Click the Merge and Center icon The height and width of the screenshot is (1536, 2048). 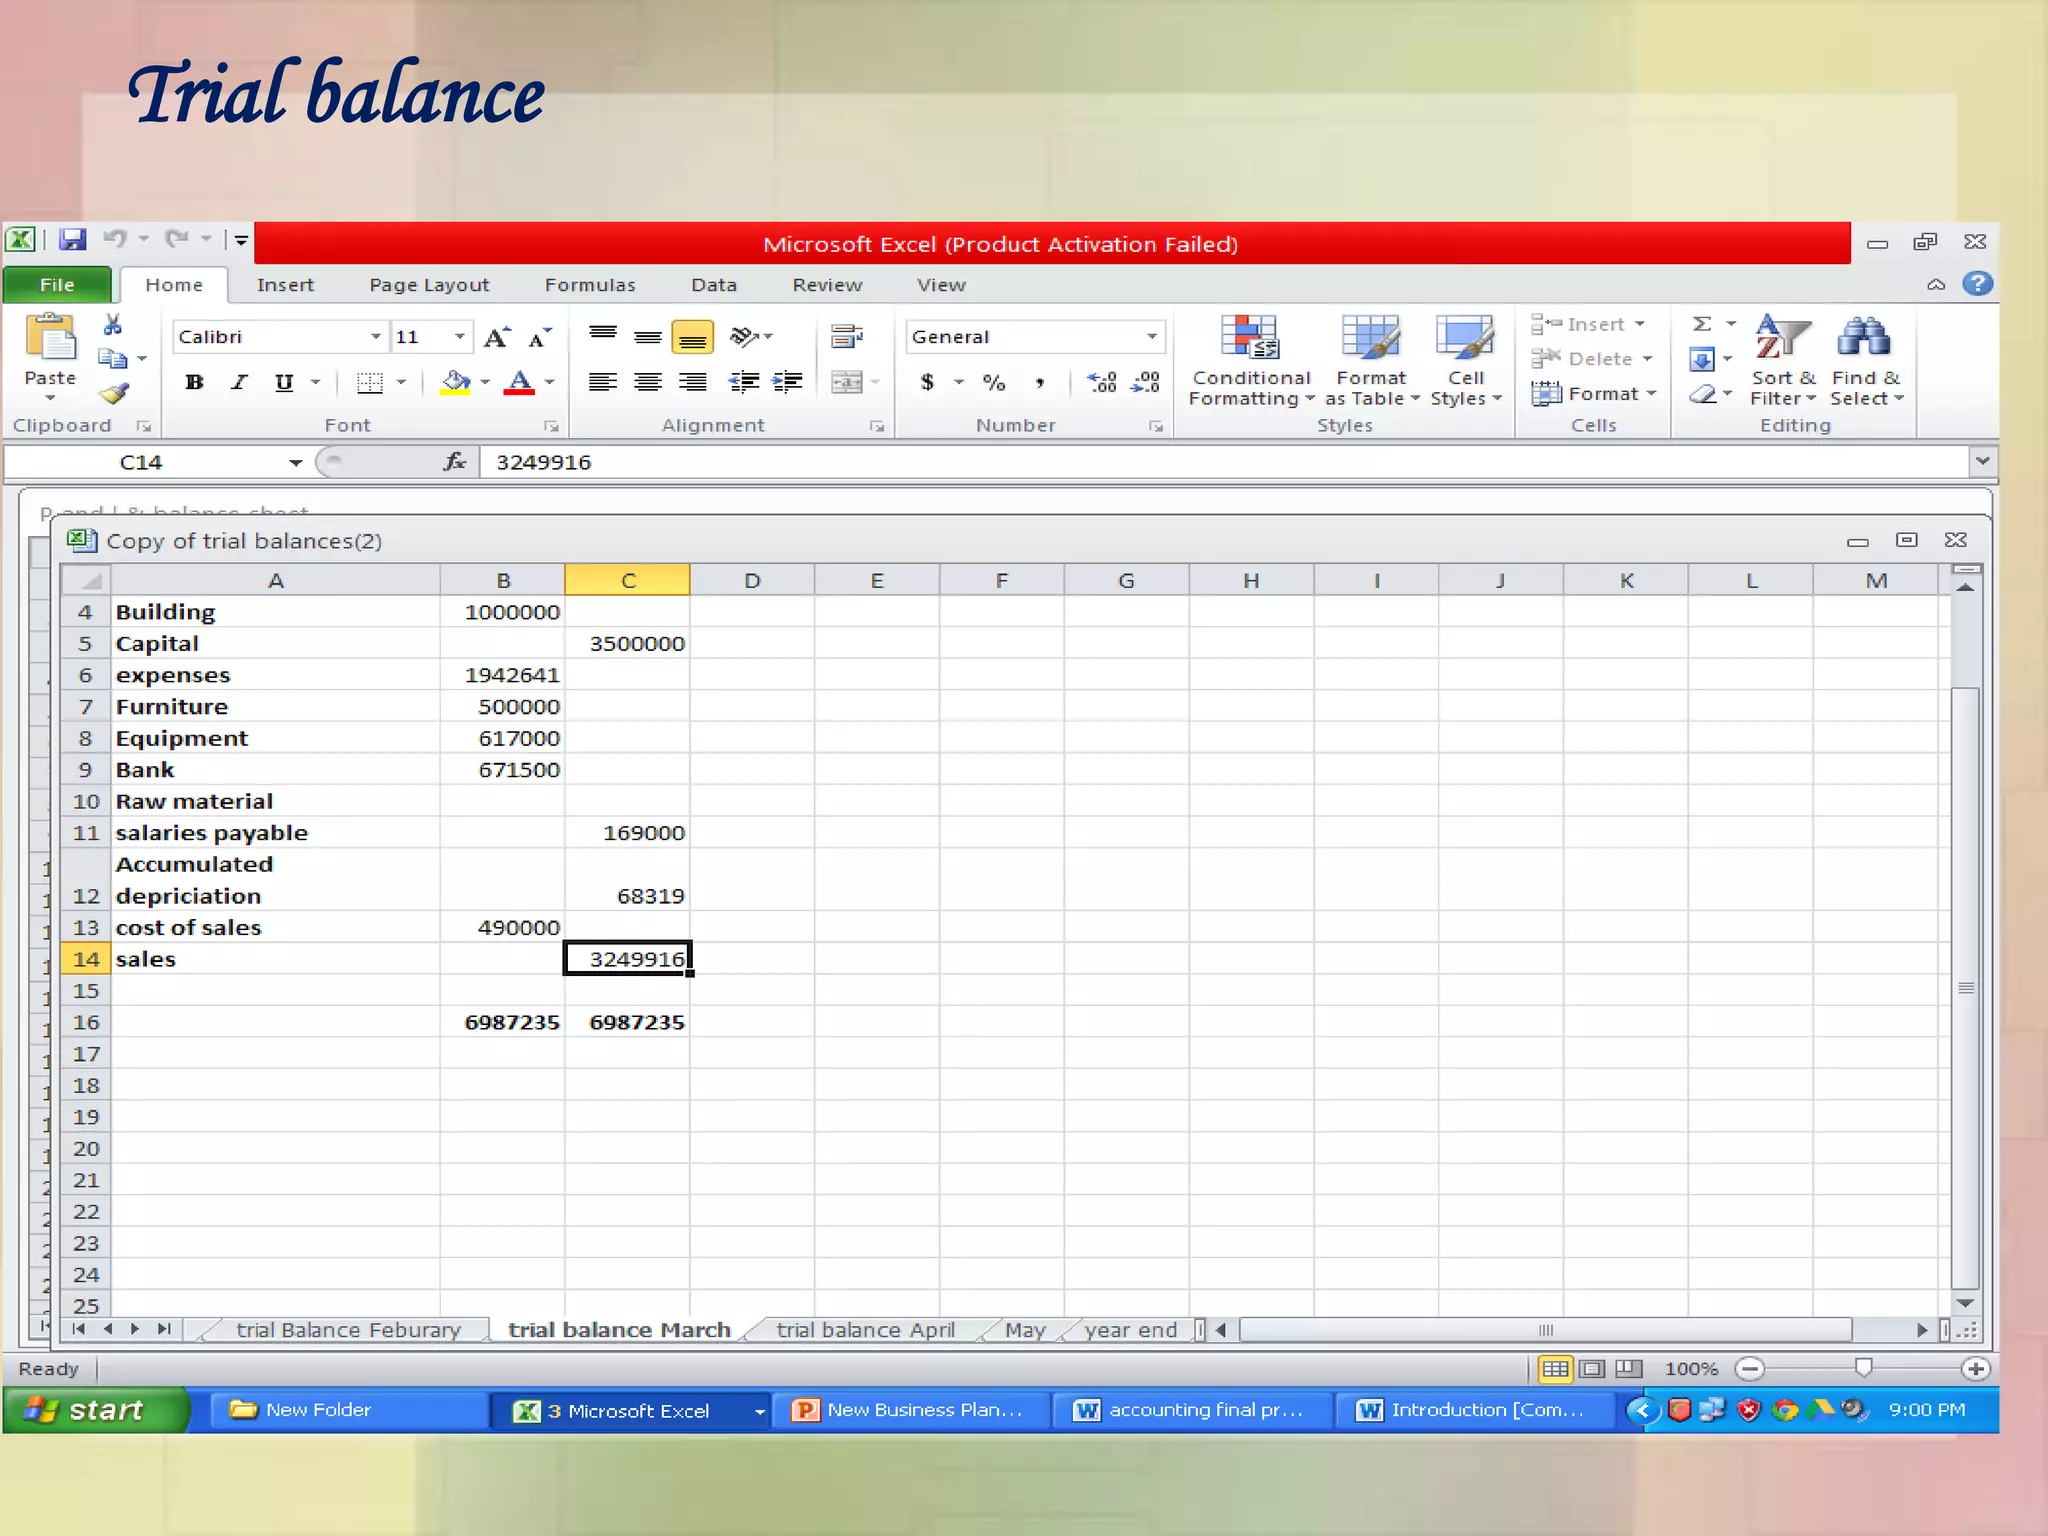846,382
